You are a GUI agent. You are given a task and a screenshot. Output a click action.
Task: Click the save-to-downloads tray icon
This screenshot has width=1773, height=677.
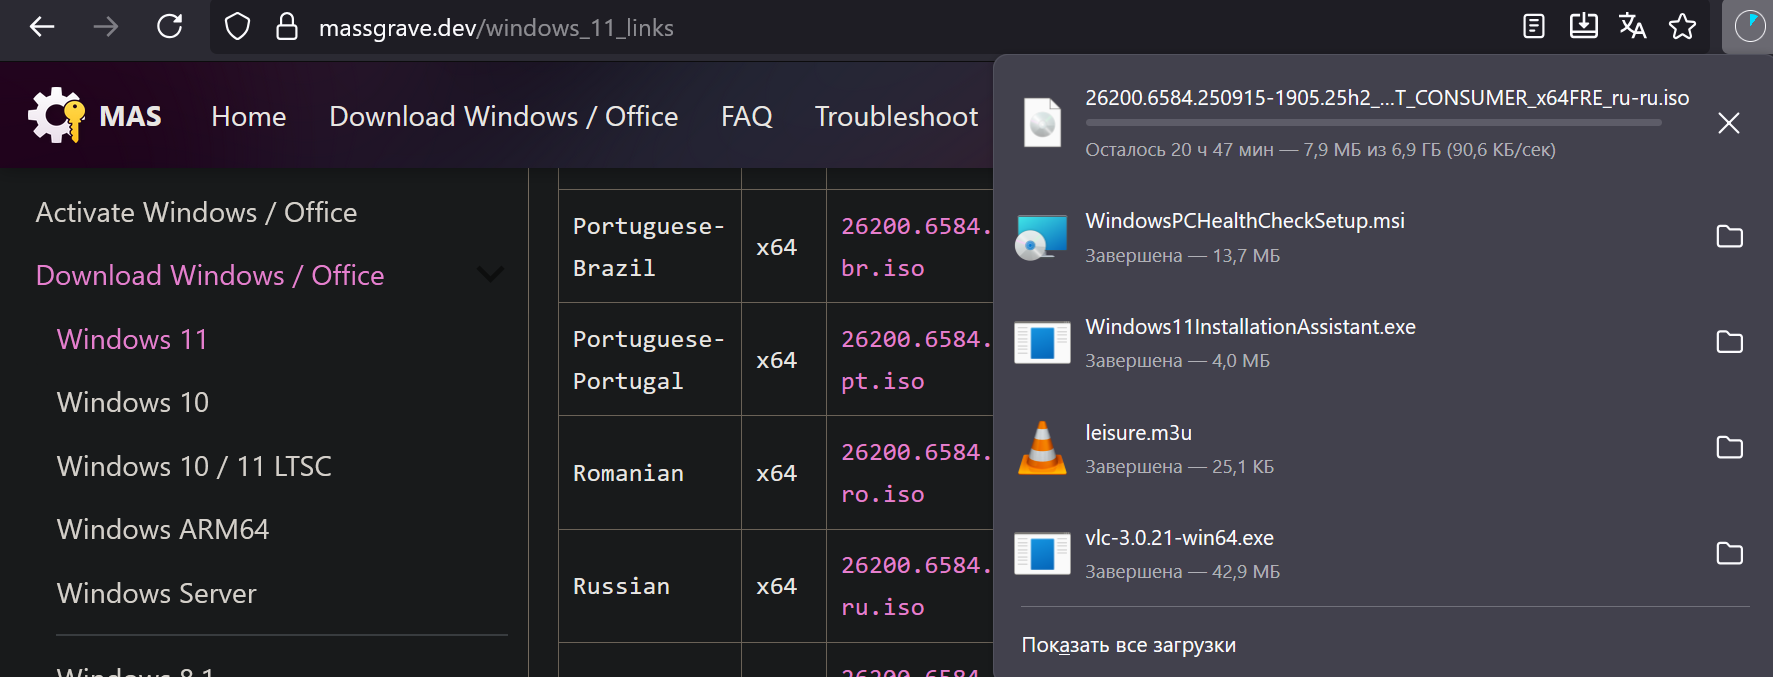coord(1583,27)
